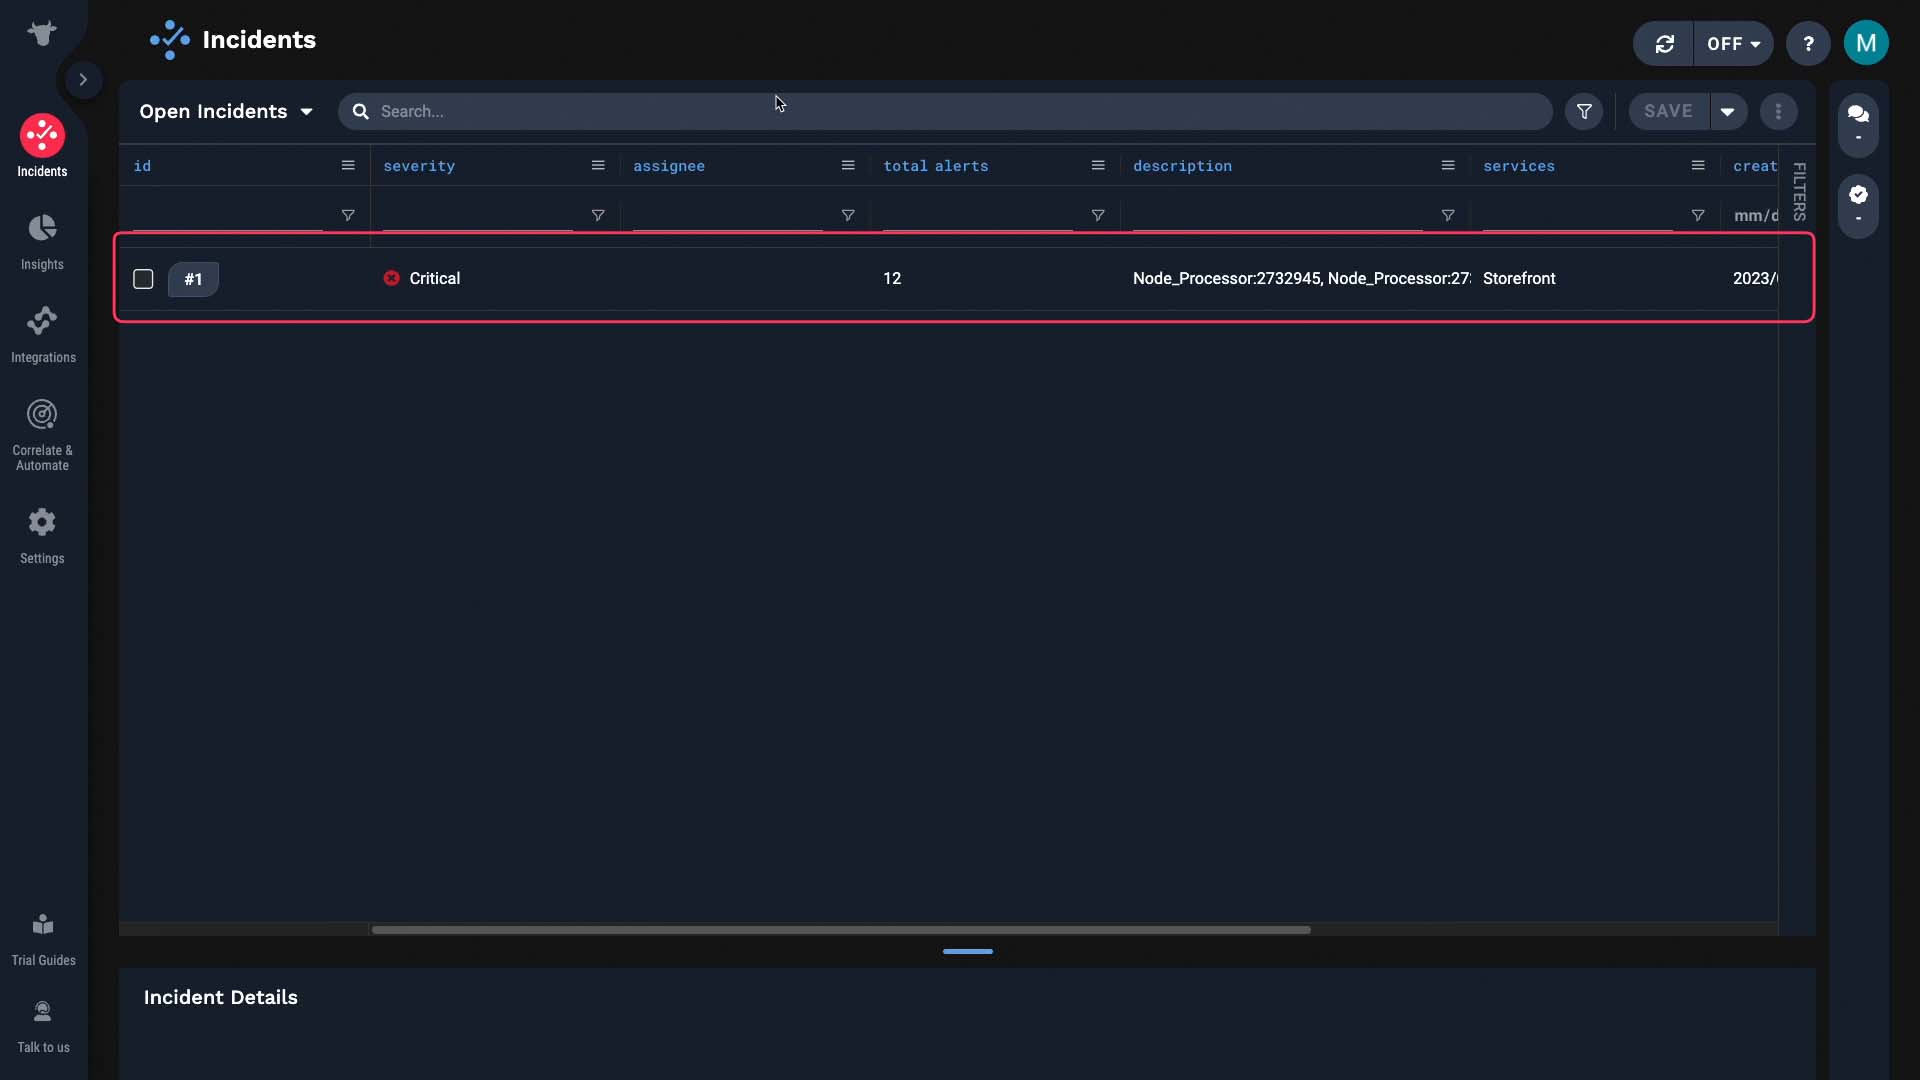Click the Incidents navigation icon
This screenshot has width=1920, height=1080.
[42, 135]
